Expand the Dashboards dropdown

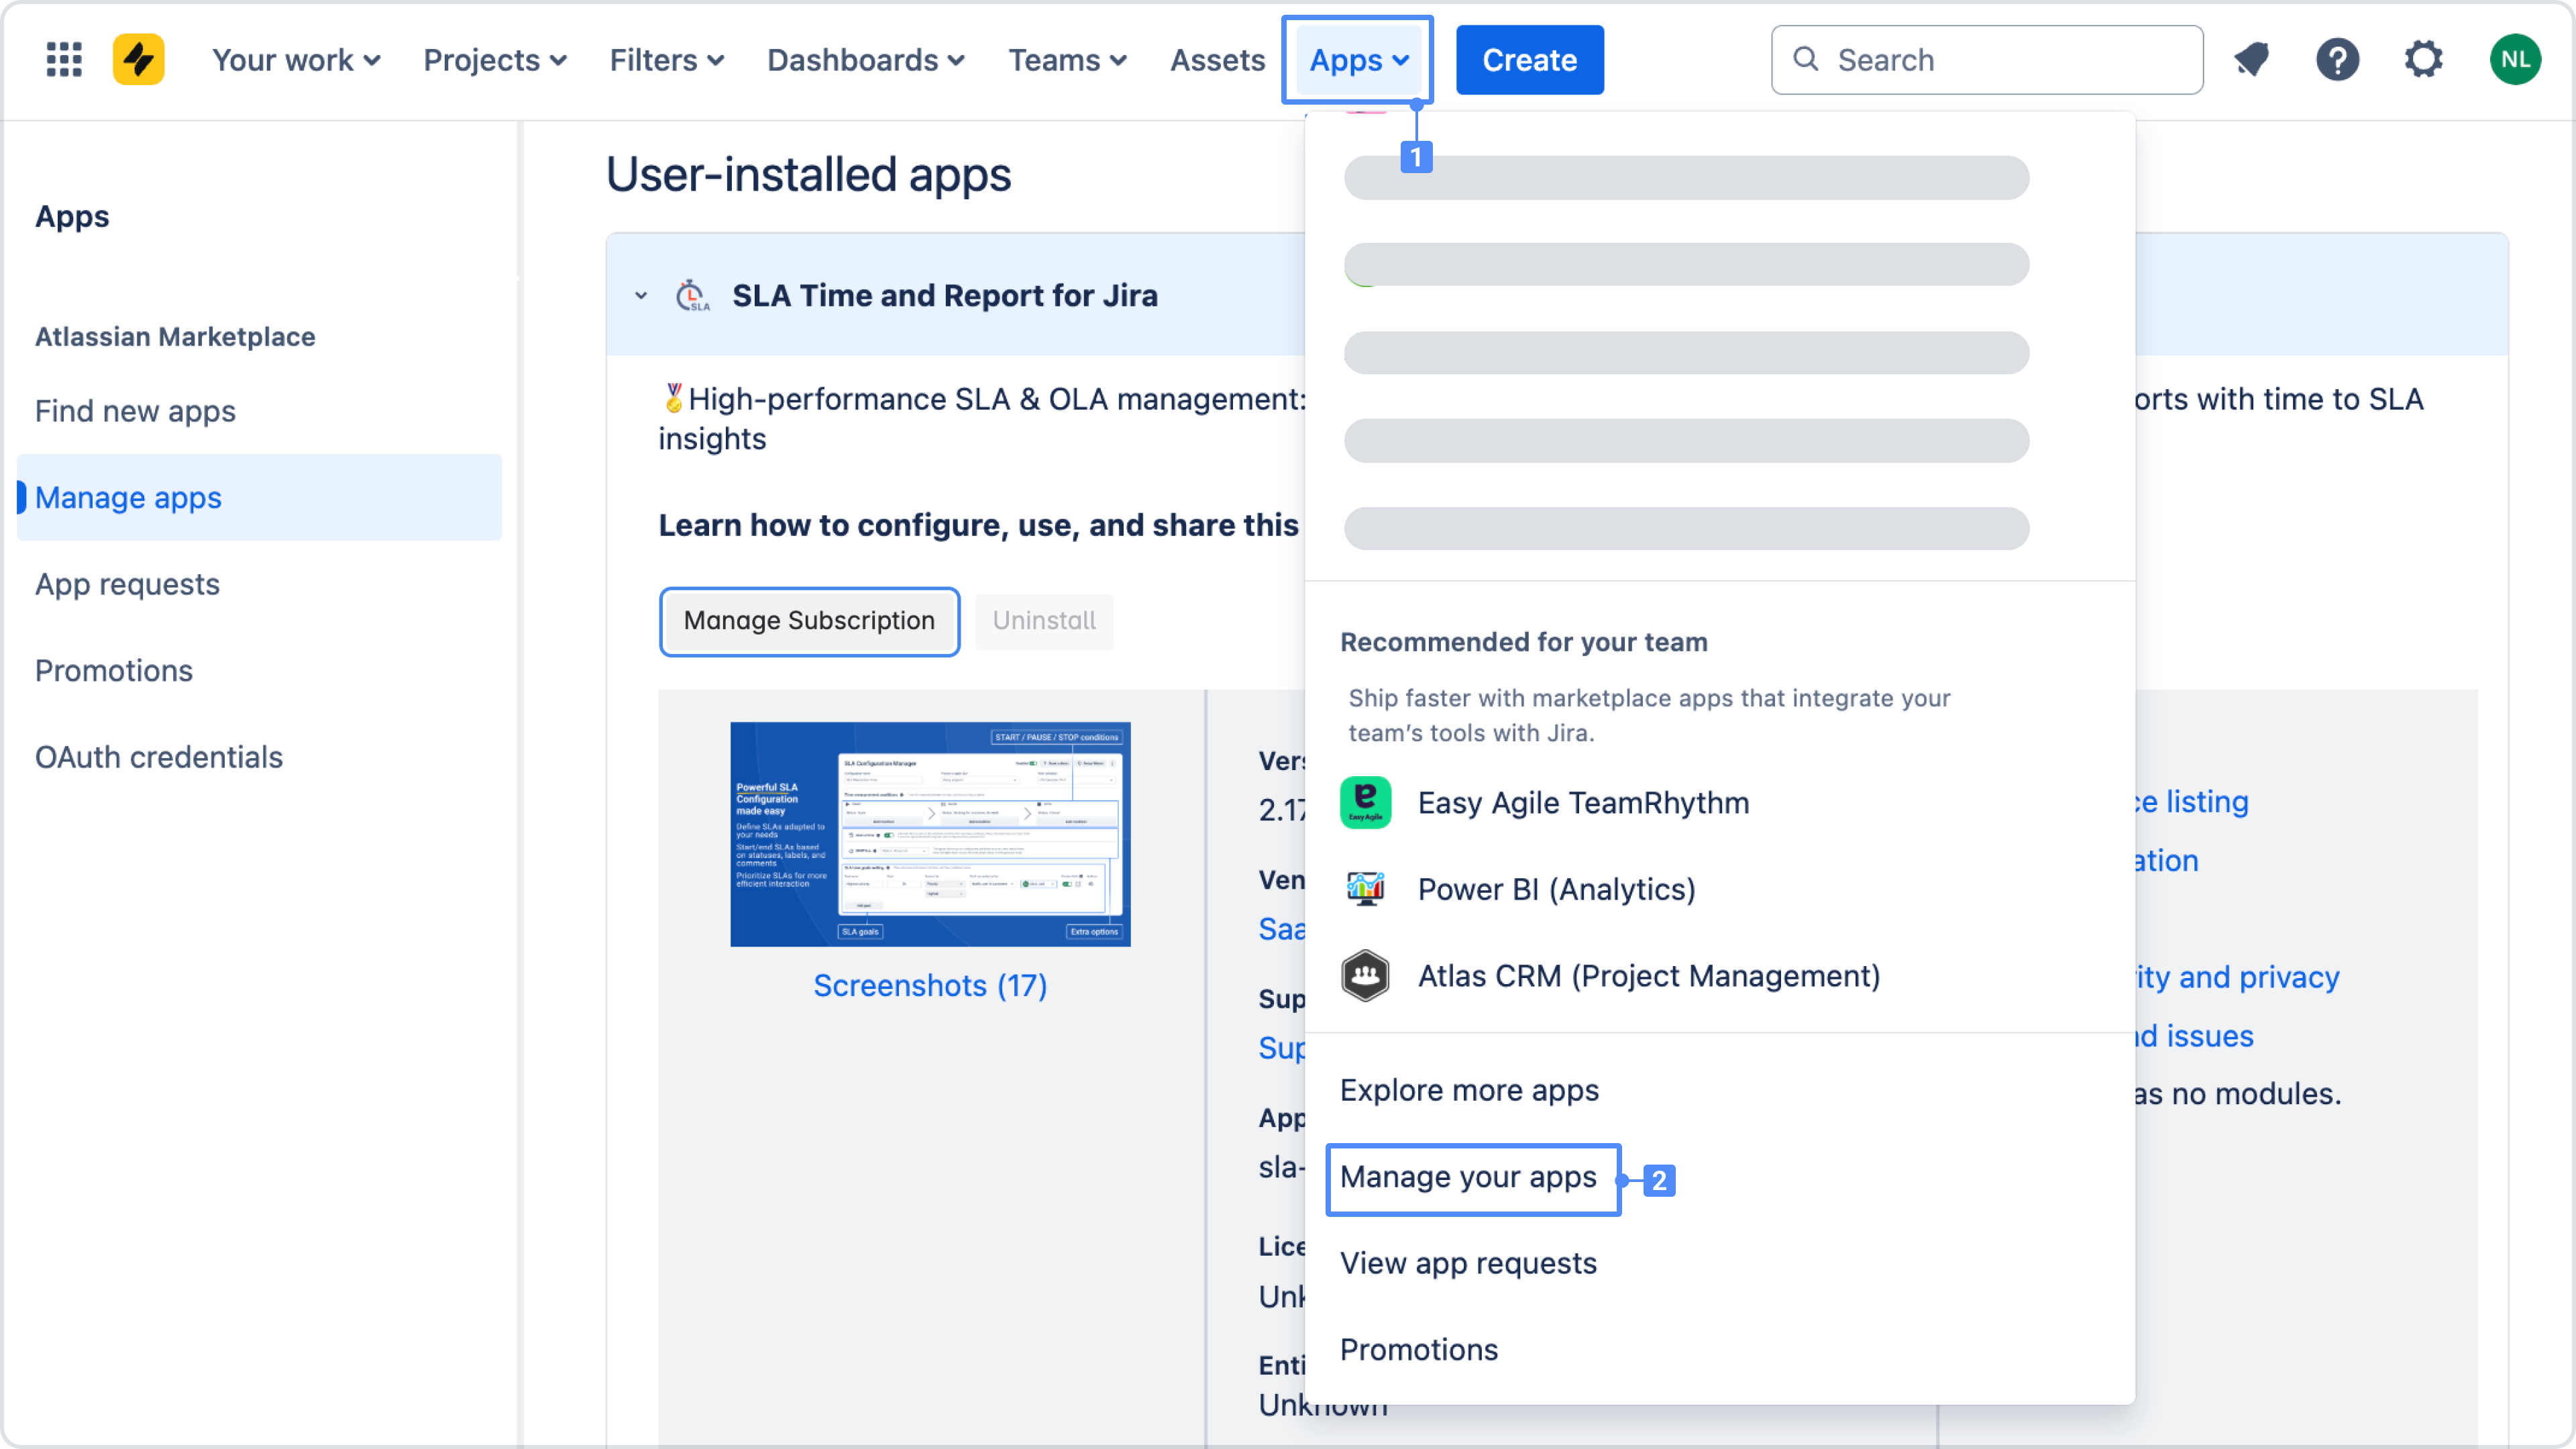point(865,60)
